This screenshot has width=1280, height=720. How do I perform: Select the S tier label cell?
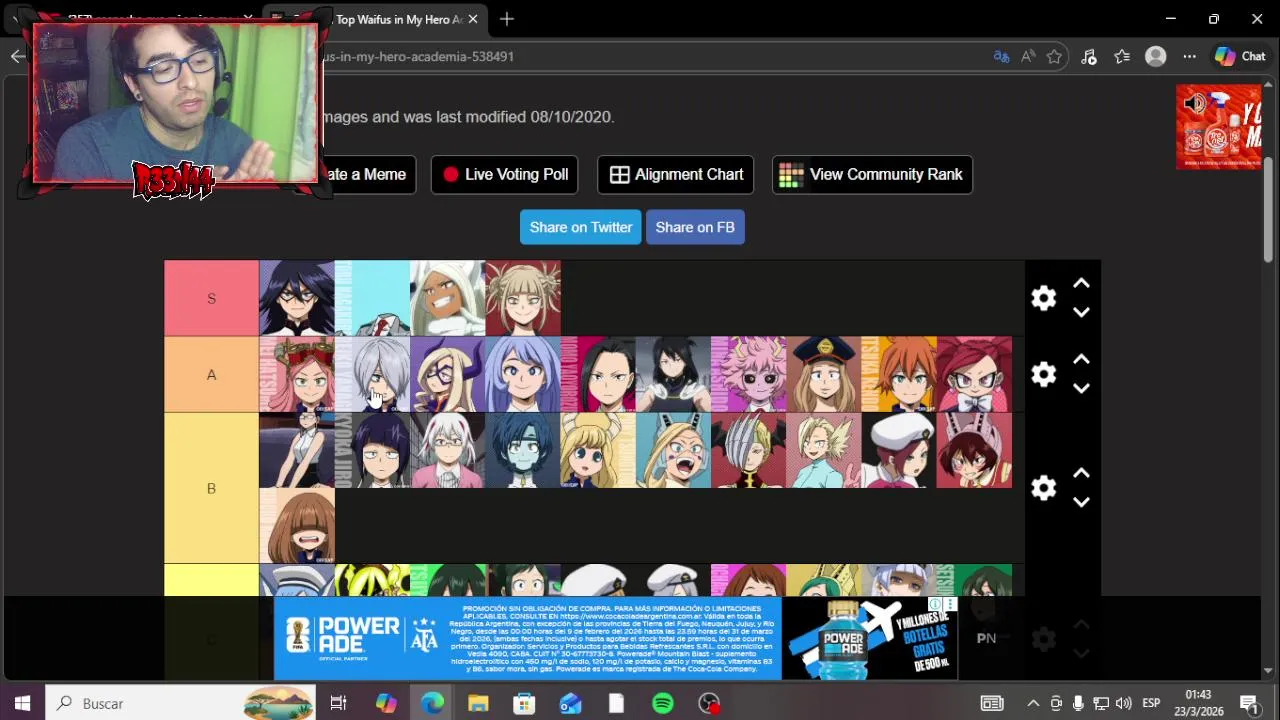tap(211, 298)
